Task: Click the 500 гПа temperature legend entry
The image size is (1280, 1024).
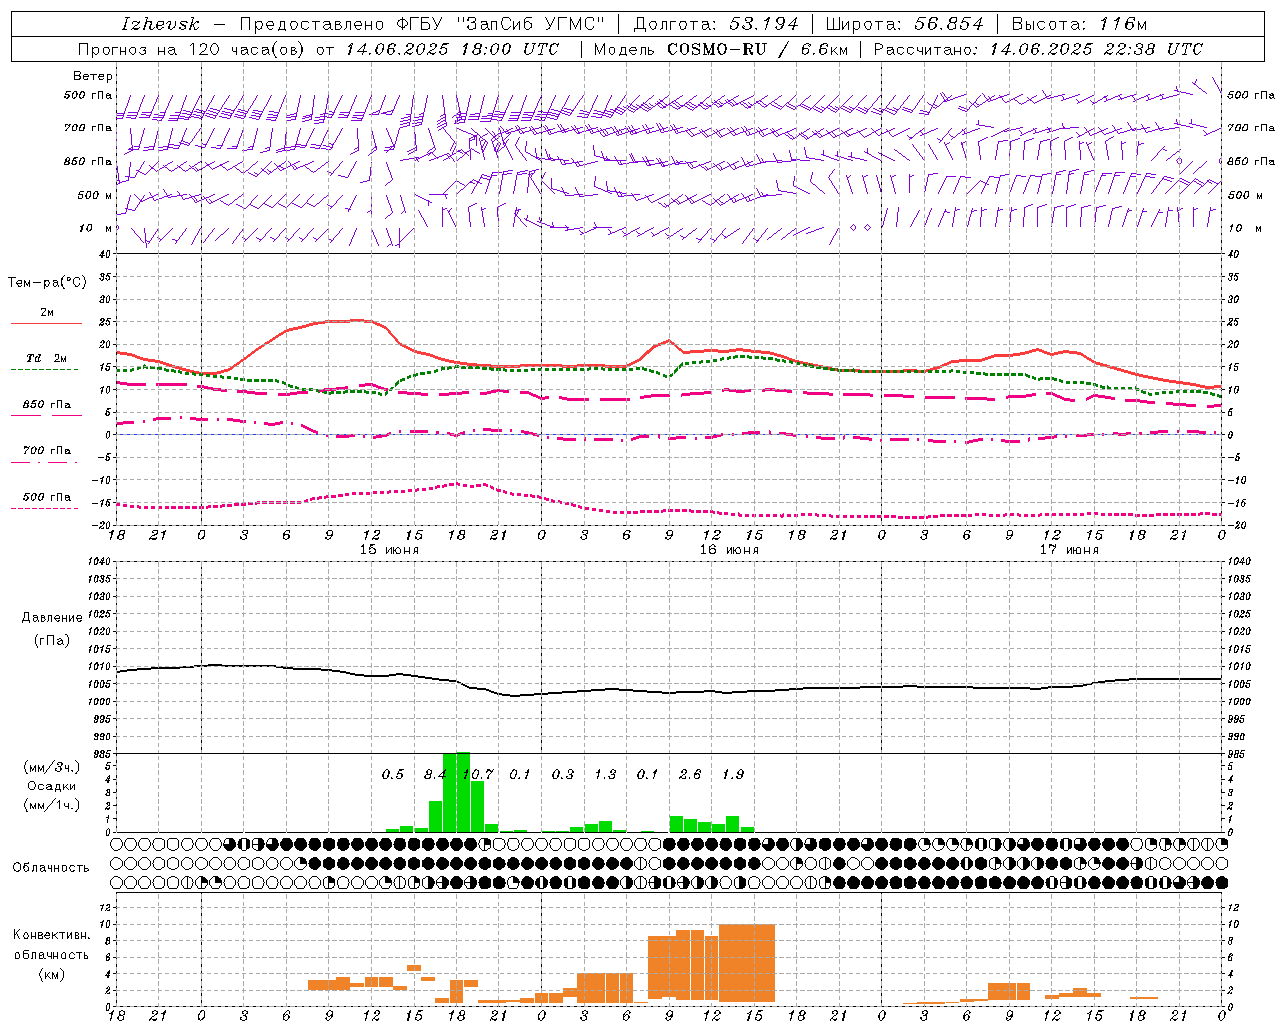Action: click(46, 497)
